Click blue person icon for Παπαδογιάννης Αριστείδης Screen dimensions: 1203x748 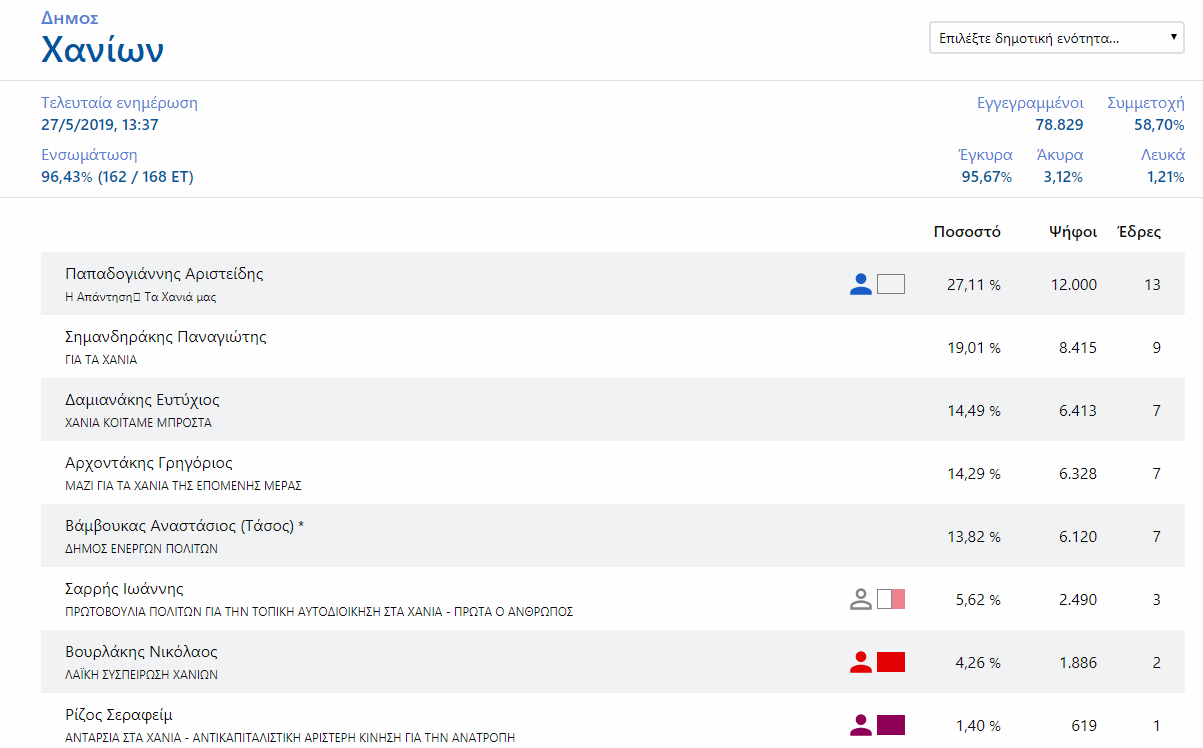[861, 284]
